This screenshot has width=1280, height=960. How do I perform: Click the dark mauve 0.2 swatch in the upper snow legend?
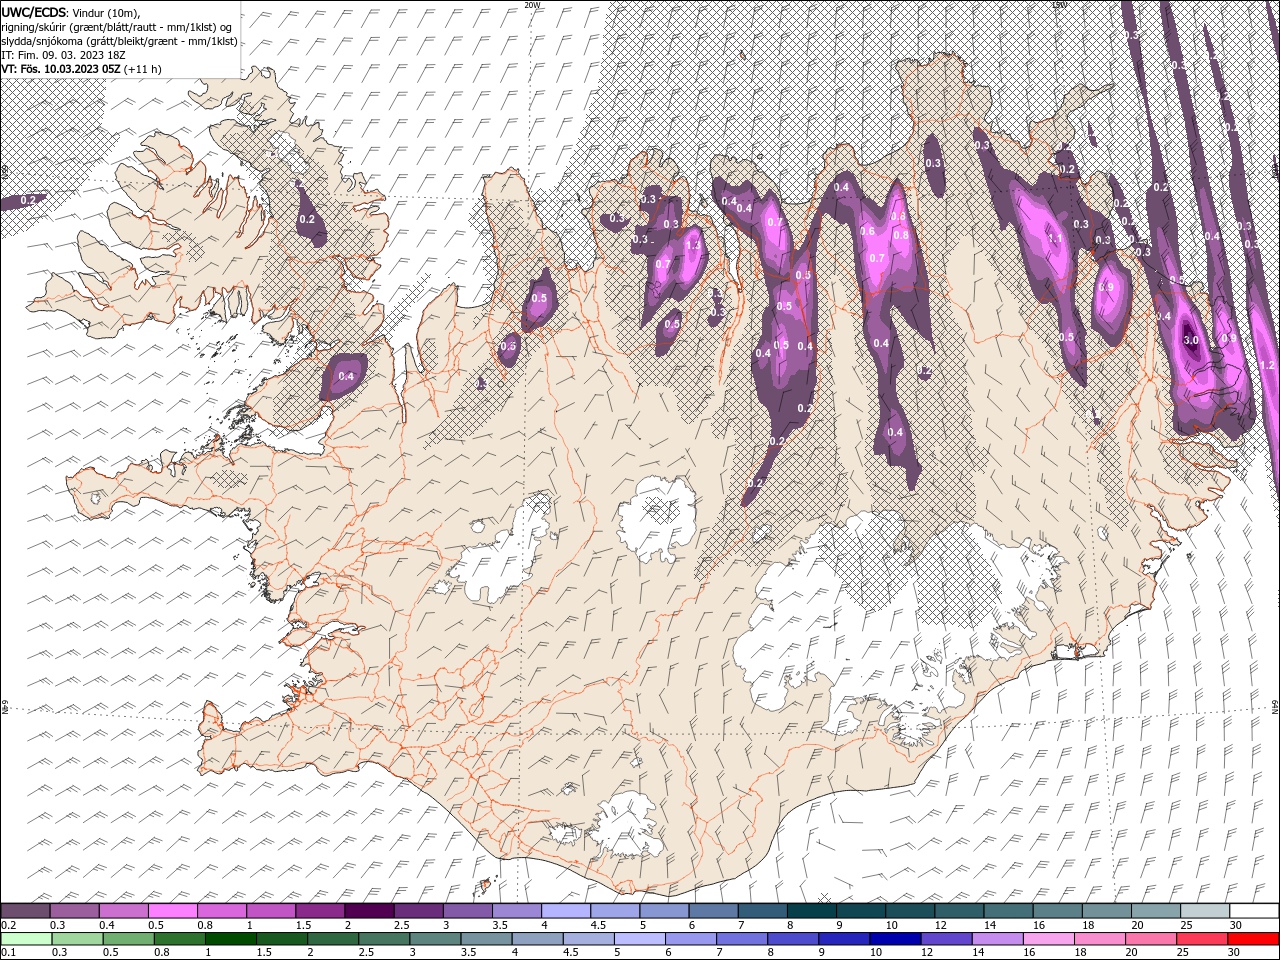tap(25, 911)
